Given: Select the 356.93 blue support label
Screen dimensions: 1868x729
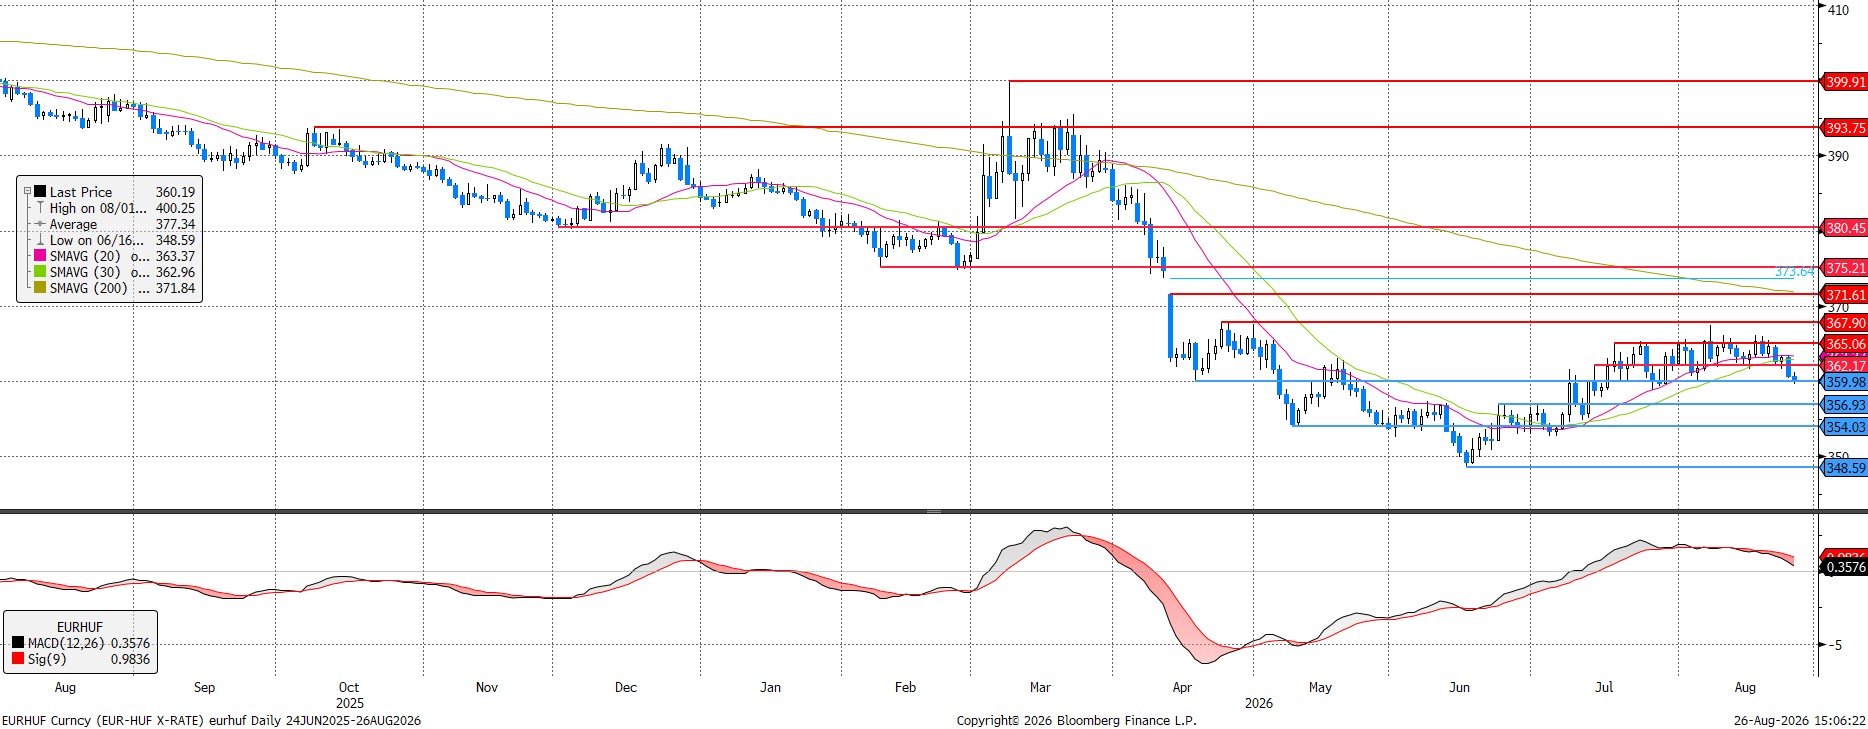Looking at the screenshot, I should pos(1845,405).
